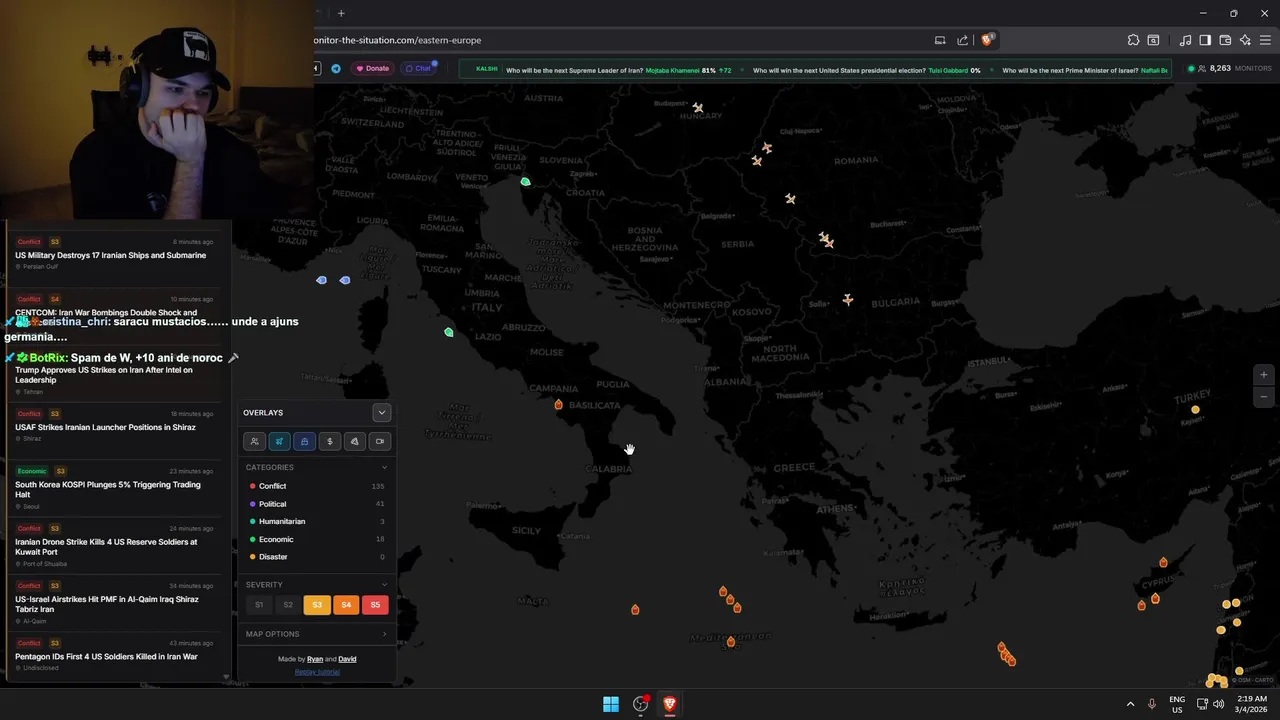Click the green marker in central Italy

449,332
